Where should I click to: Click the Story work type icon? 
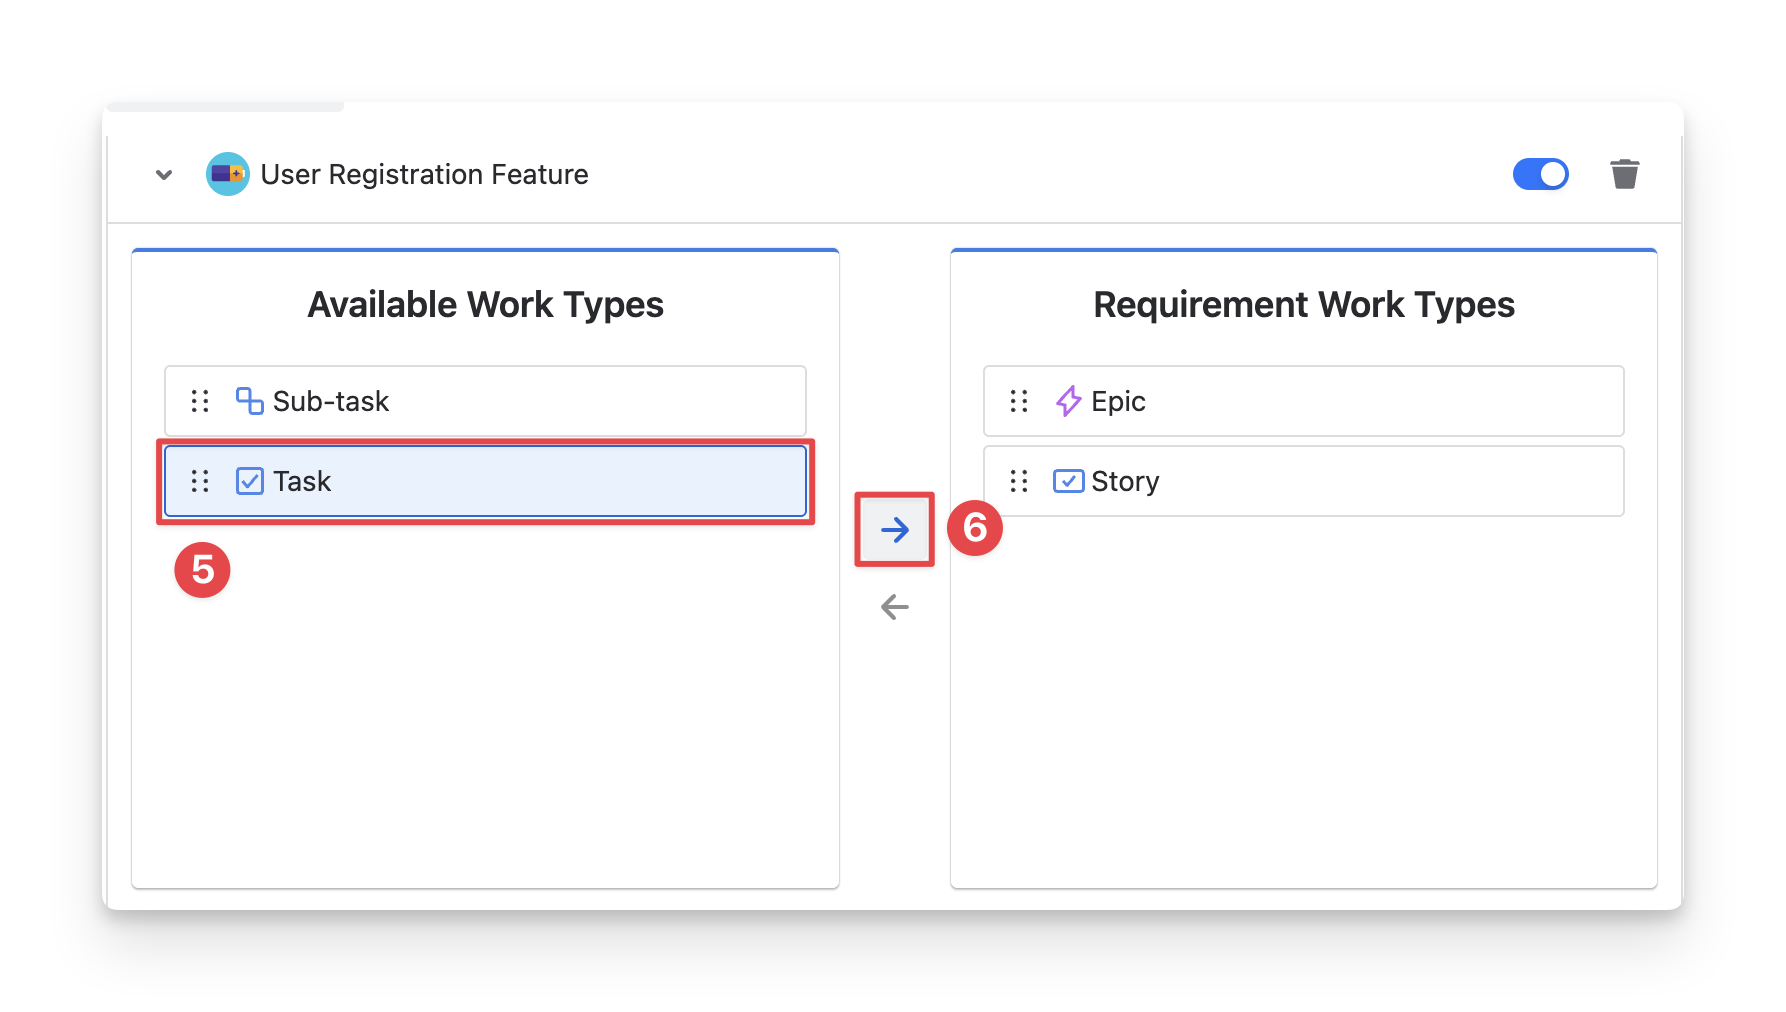coord(1068,481)
